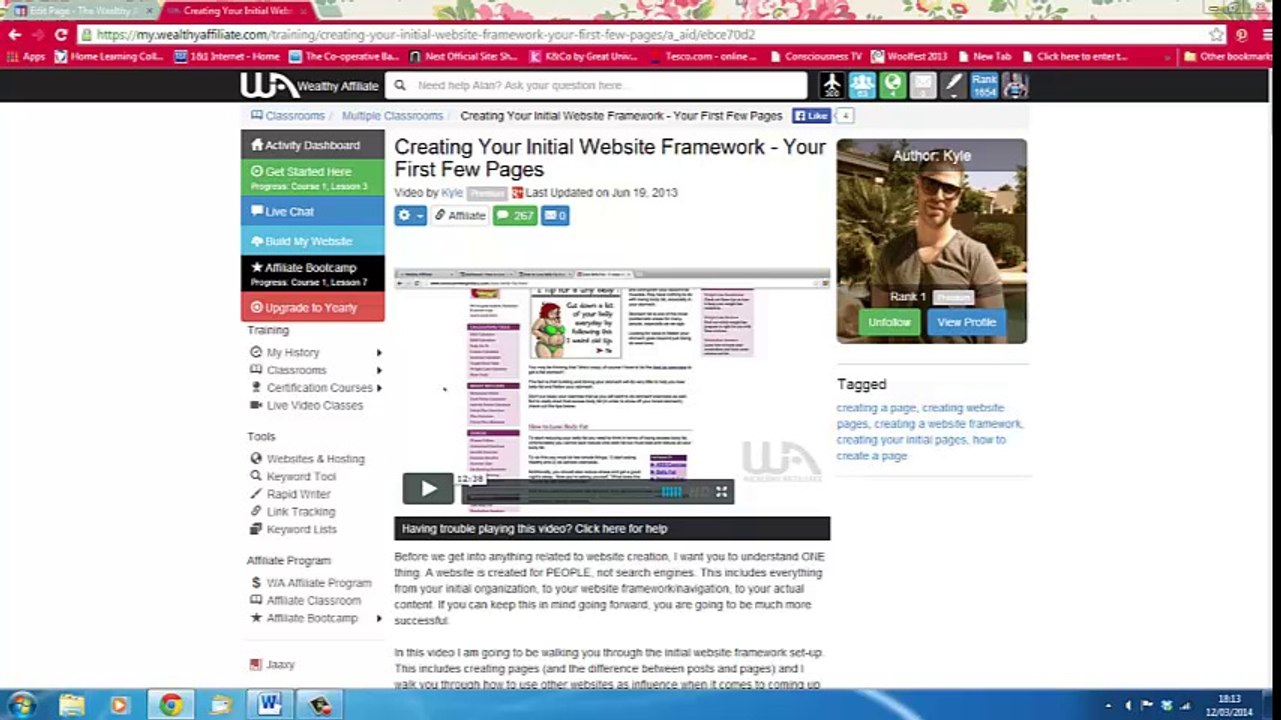Play the training video
The image size is (1281, 720).
click(428, 488)
